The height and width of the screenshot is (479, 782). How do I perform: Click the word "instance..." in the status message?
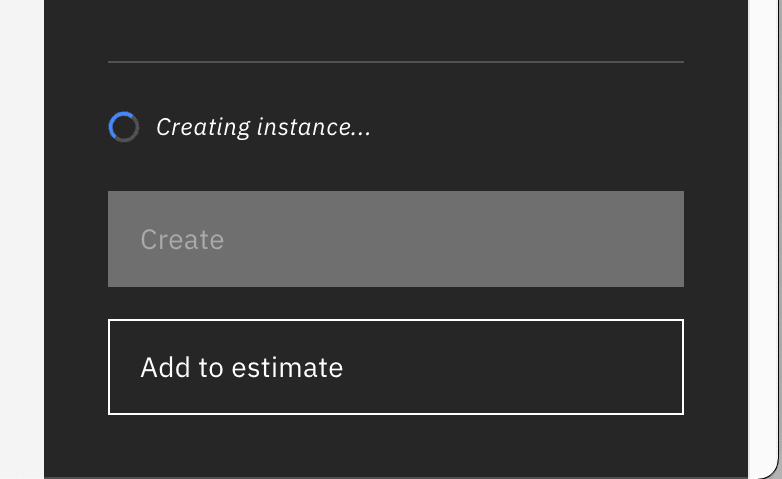coord(314,127)
